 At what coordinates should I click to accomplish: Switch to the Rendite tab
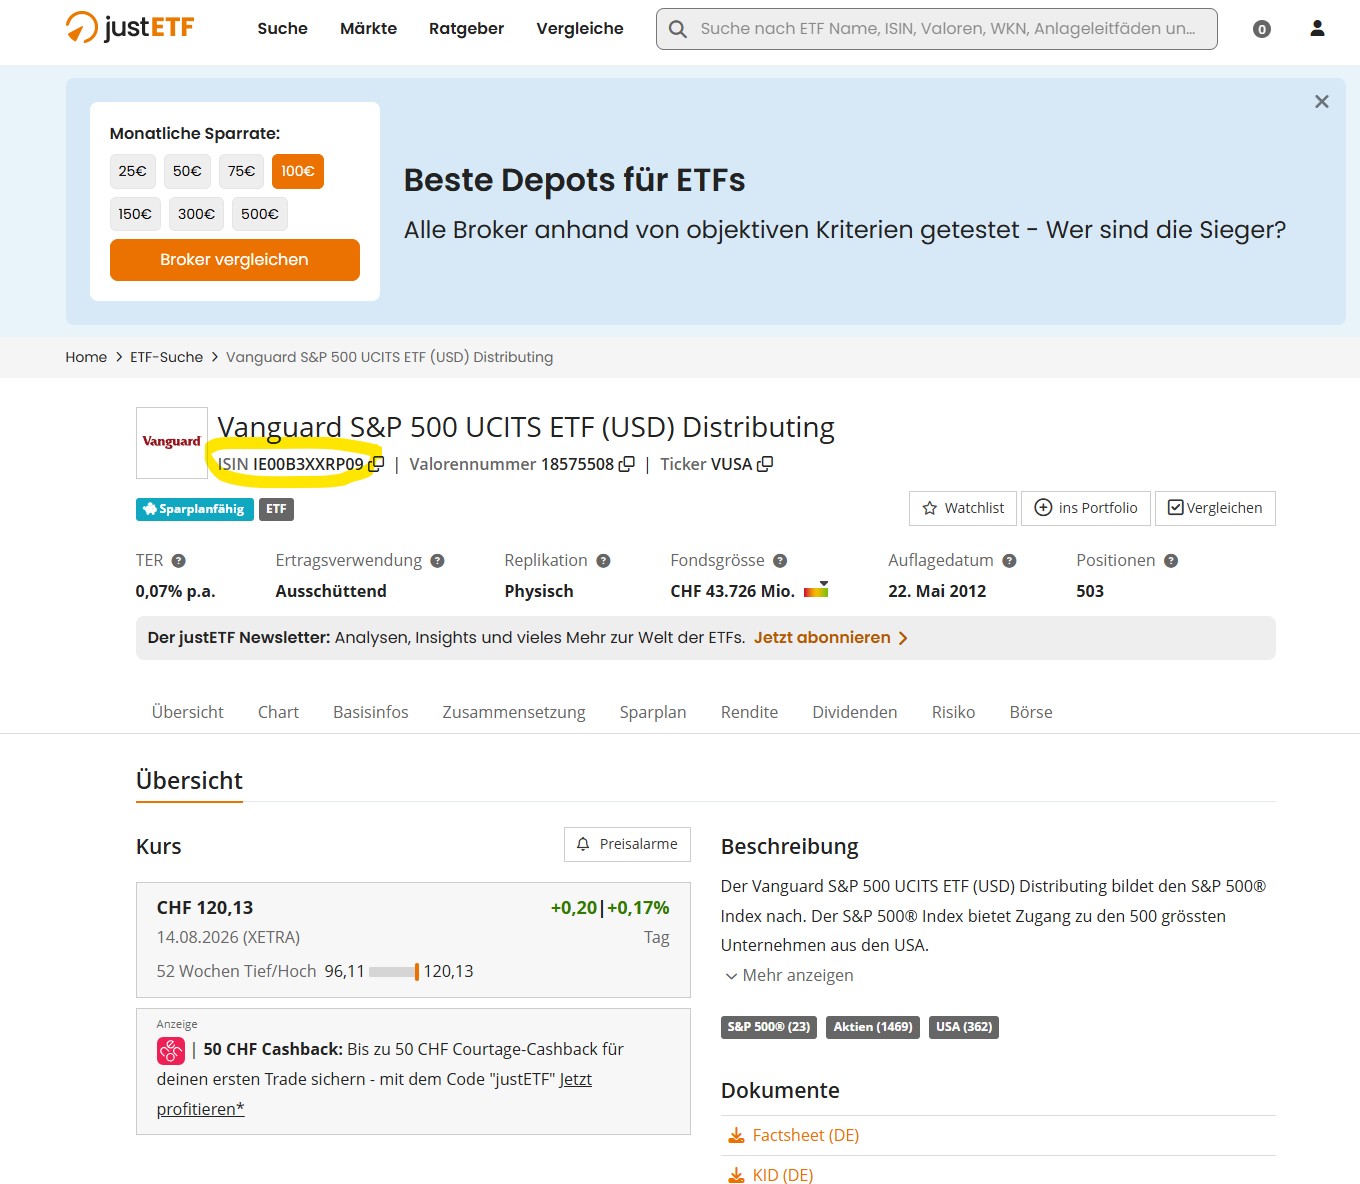pyautogui.click(x=749, y=712)
